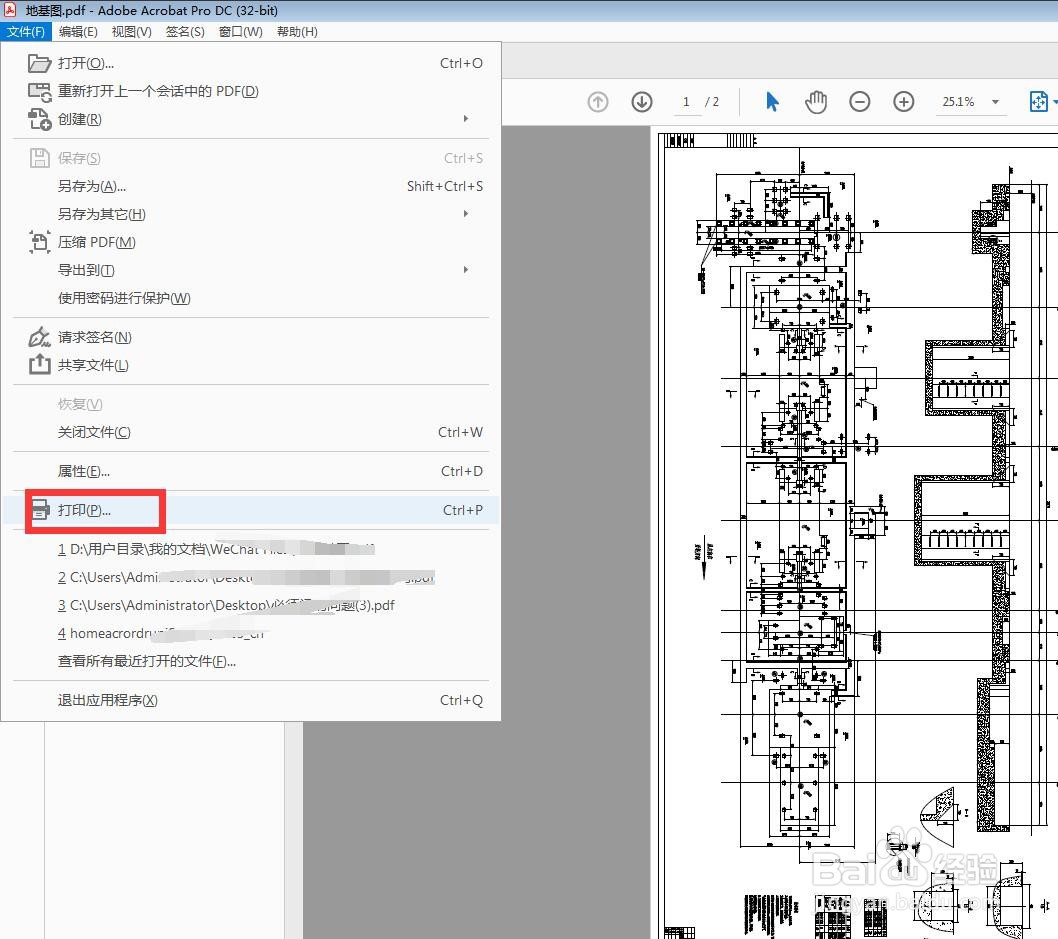Select the hand pan tool
This screenshot has height=939, width=1058.
click(x=816, y=102)
